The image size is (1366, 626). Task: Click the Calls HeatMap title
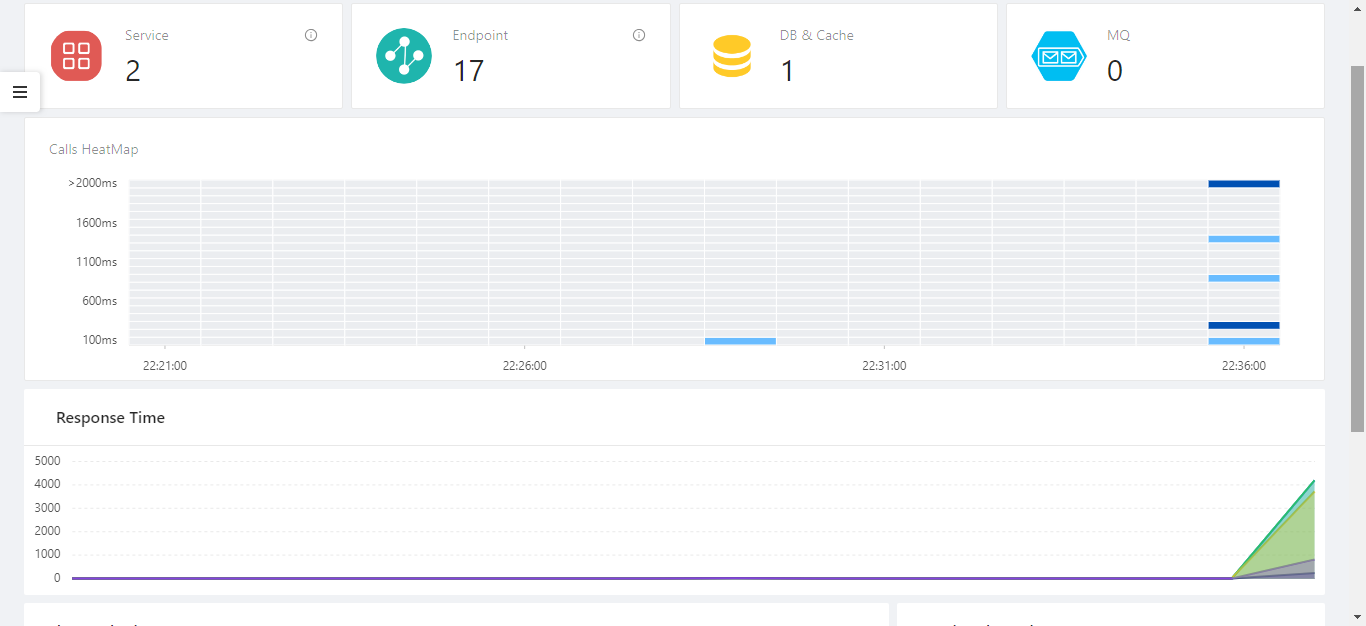click(94, 149)
